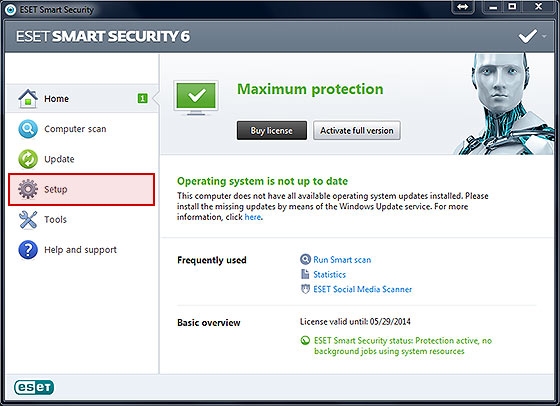This screenshot has height=406, width=560.
Task: Click the 'Maximum protection' heading
Action: 310,89
